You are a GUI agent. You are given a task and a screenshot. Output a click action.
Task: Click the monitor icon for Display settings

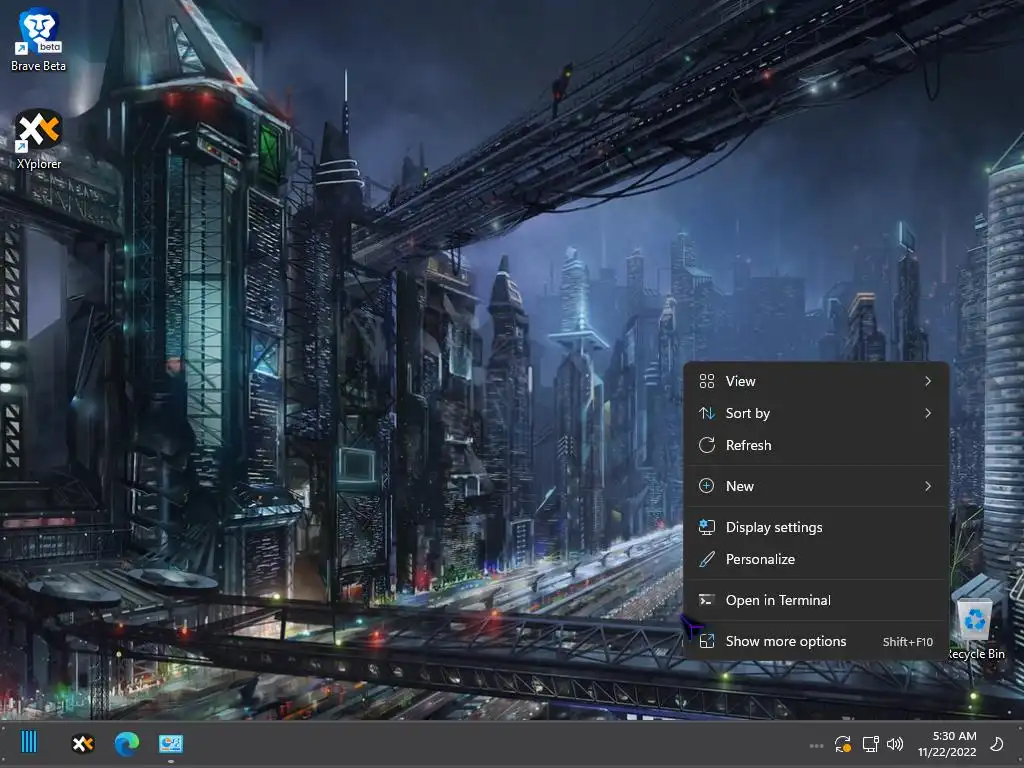pos(707,527)
